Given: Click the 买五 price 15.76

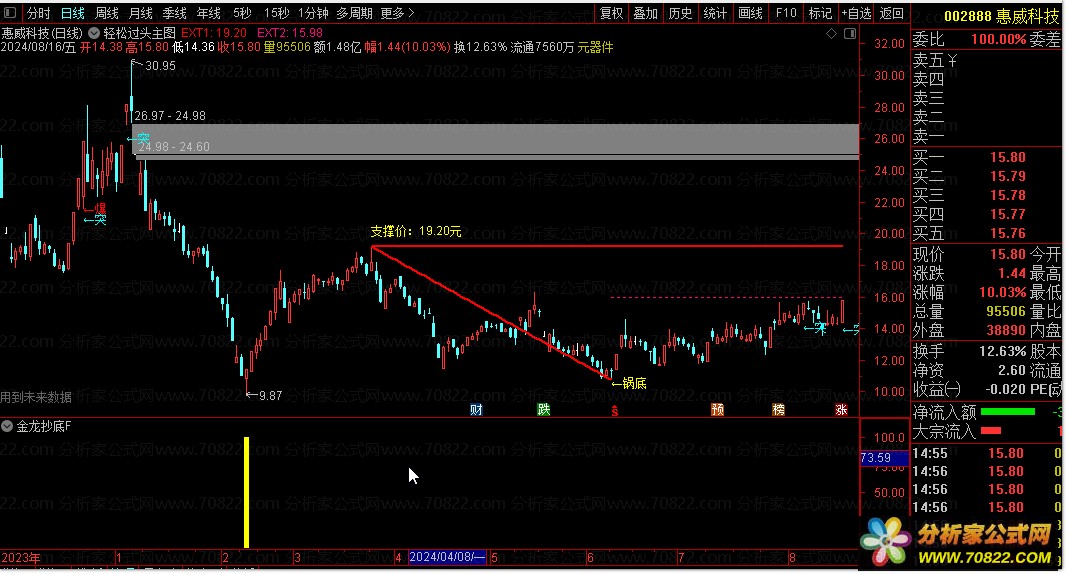Looking at the screenshot, I should (1007, 234).
